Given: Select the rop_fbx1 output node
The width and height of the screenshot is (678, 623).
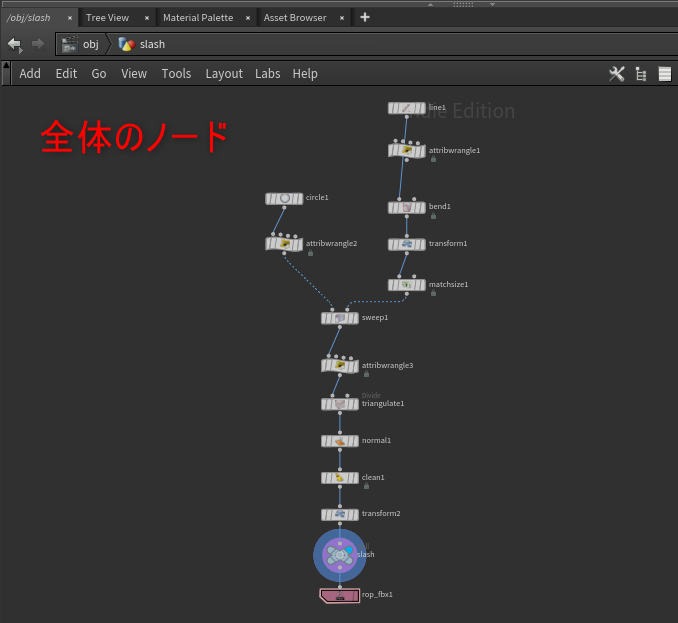Looking at the screenshot, I should (340, 595).
